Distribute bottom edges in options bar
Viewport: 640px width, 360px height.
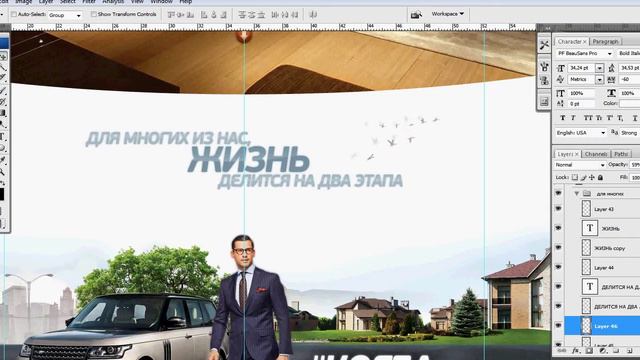(x=261, y=15)
